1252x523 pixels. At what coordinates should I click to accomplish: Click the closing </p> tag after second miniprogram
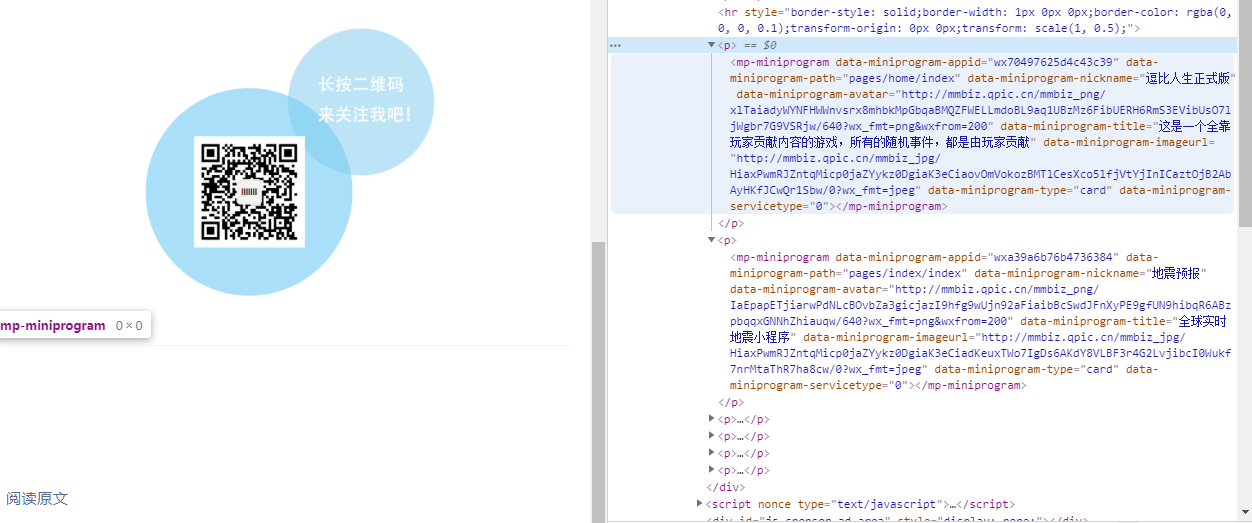[731, 402]
